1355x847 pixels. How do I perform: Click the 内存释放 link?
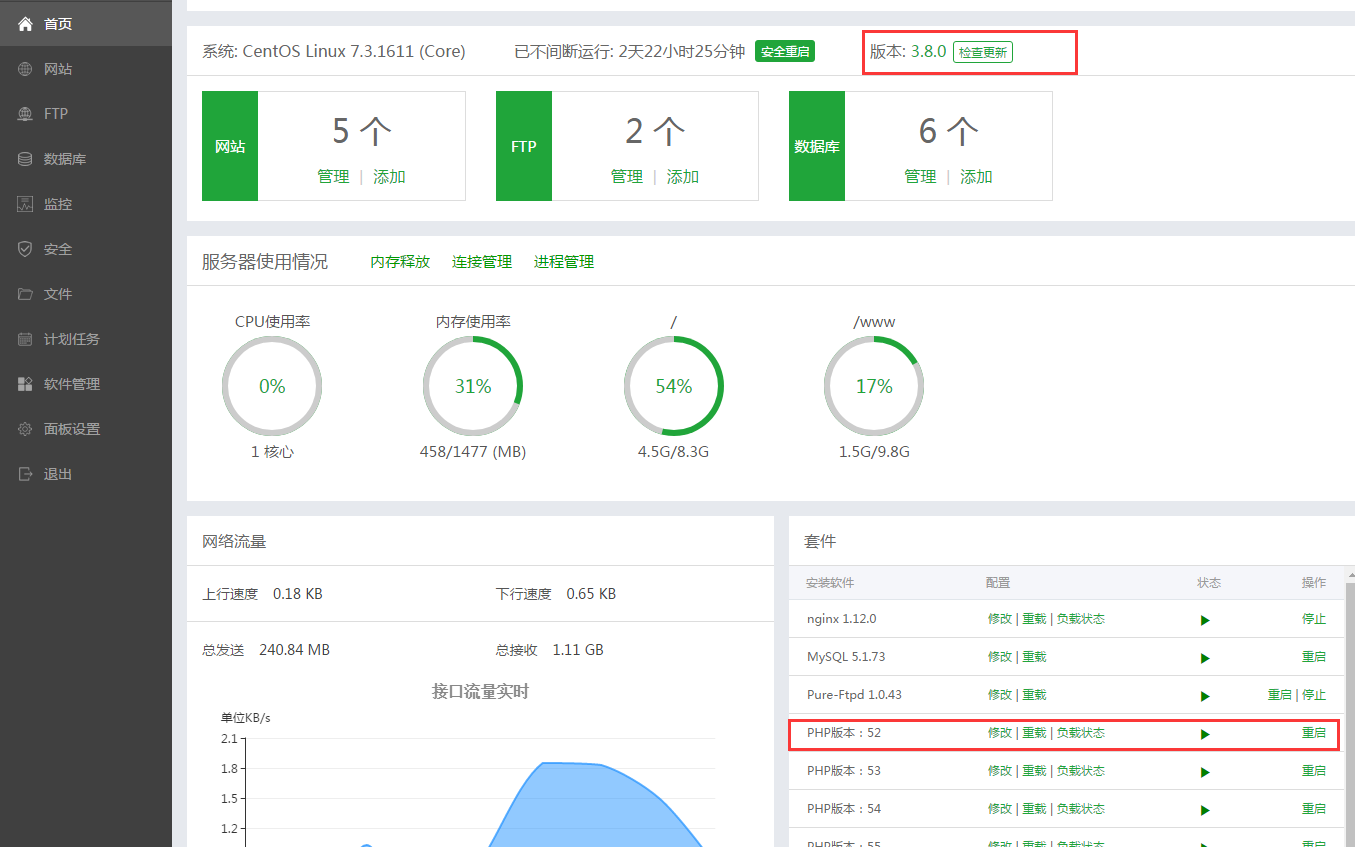click(400, 262)
